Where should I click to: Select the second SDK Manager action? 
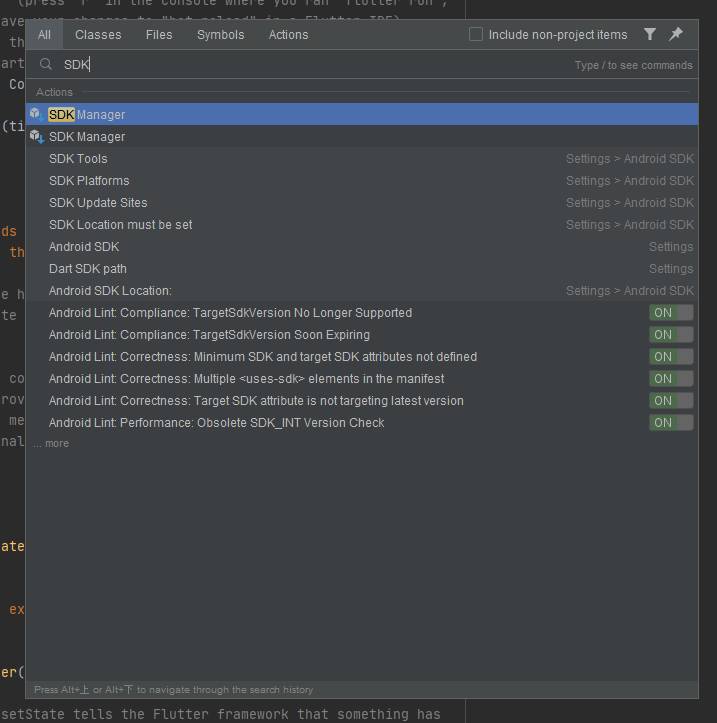pos(362,136)
